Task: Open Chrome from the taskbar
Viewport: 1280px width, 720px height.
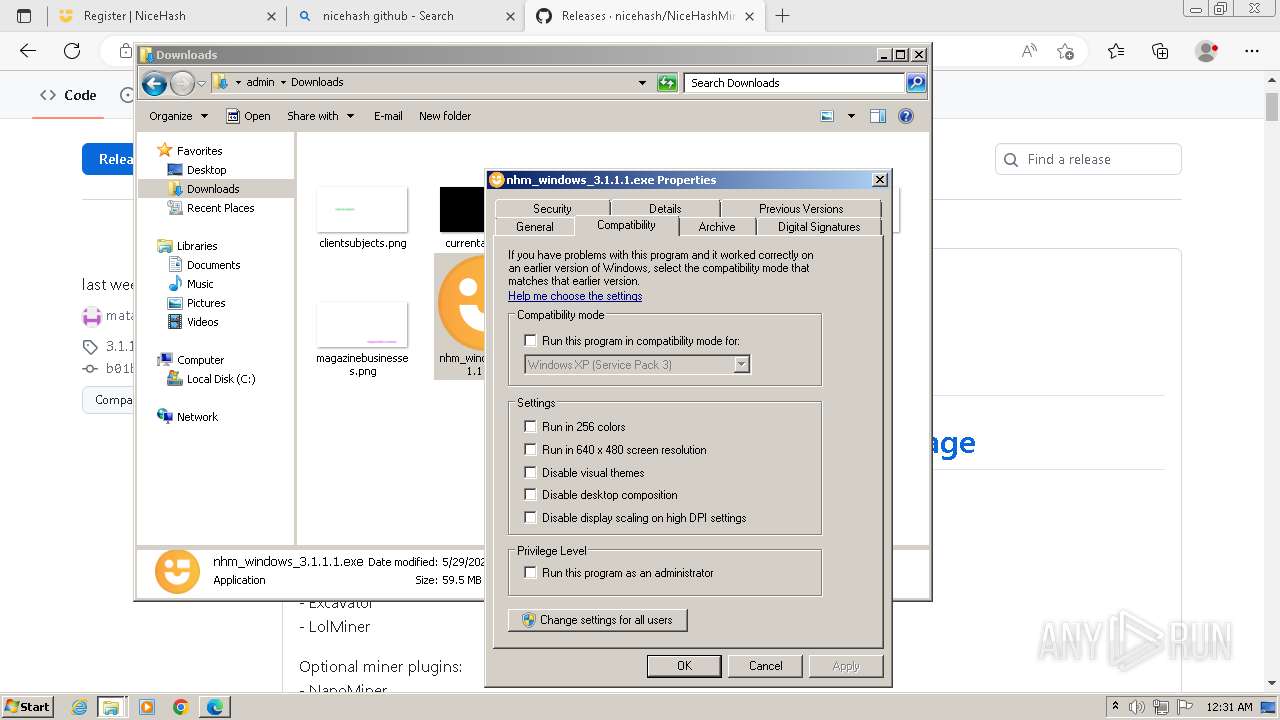Action: click(x=181, y=707)
